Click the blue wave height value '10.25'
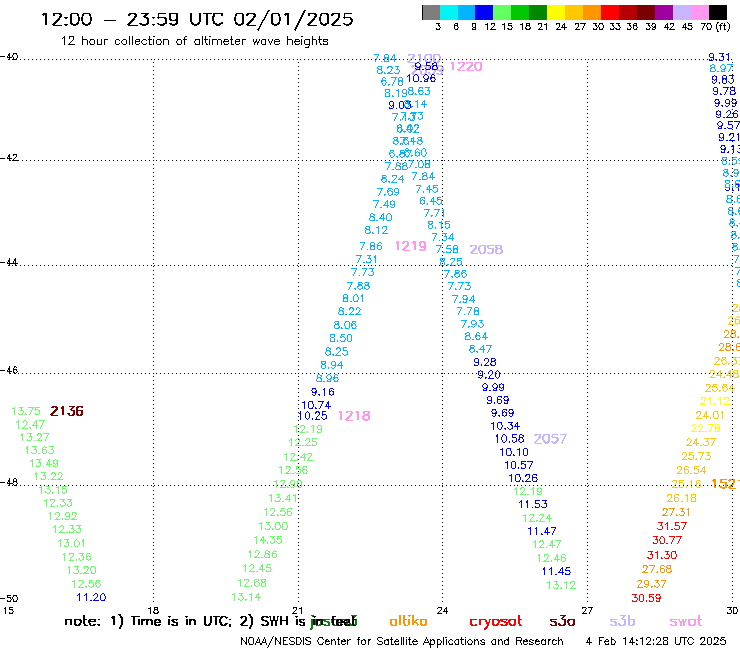The height and width of the screenshot is (650, 740). [x=313, y=416]
